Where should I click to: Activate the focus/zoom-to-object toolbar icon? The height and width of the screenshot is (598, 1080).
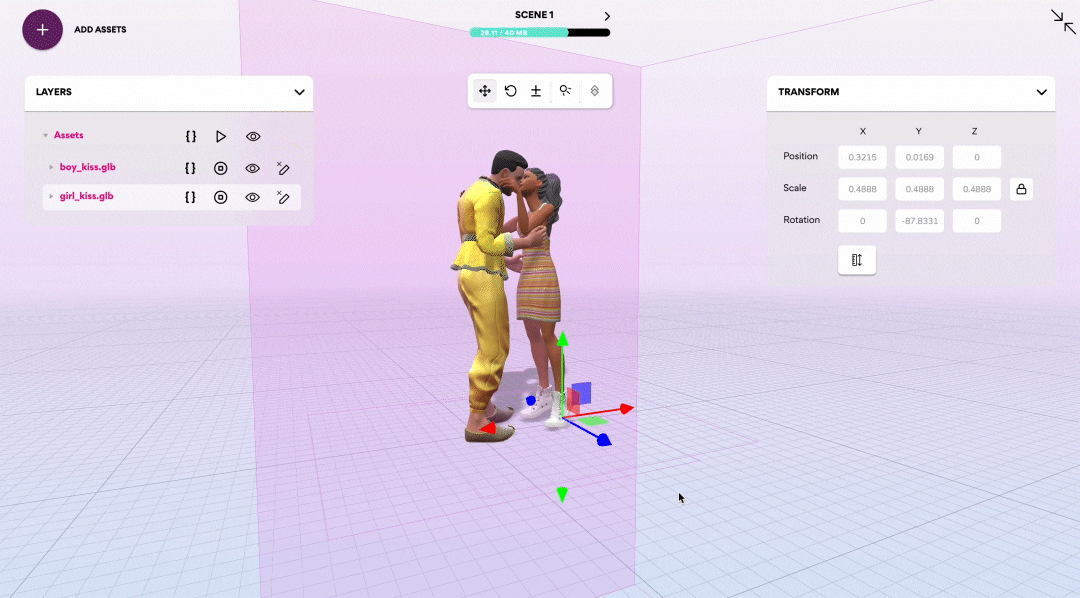tap(565, 90)
